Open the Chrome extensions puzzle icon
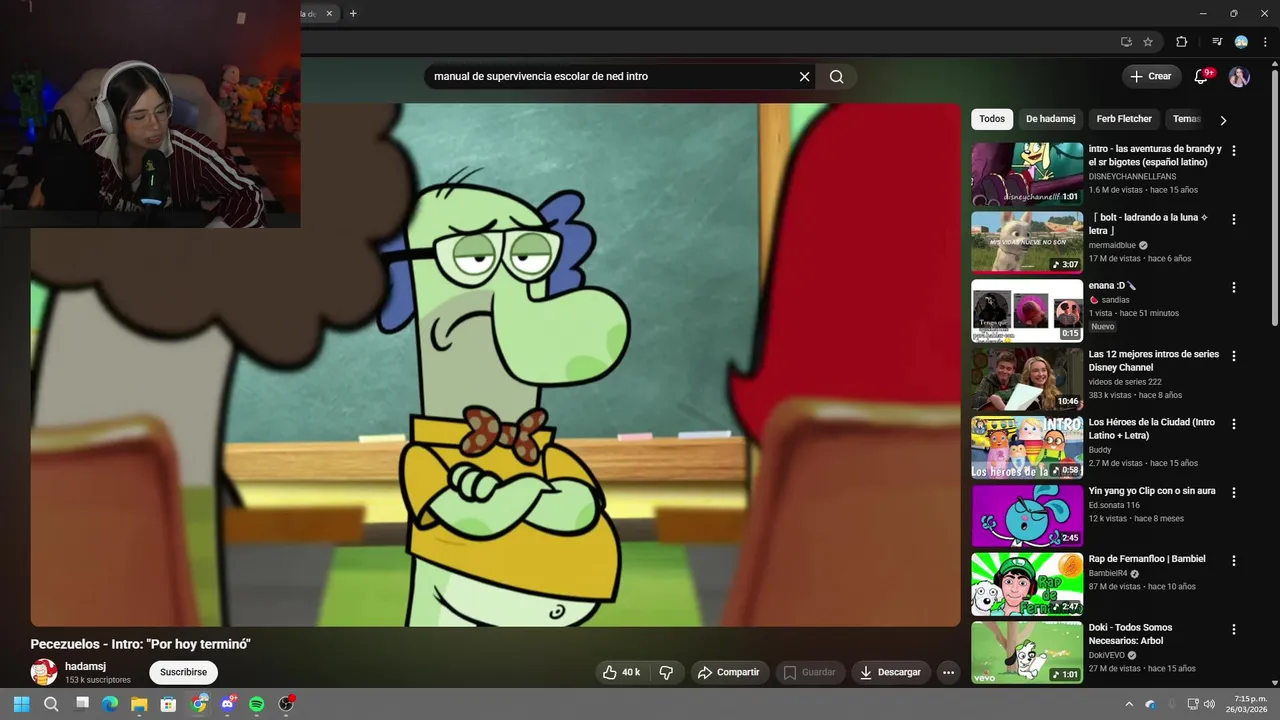Screen dimensions: 1280x720 click(1181, 42)
